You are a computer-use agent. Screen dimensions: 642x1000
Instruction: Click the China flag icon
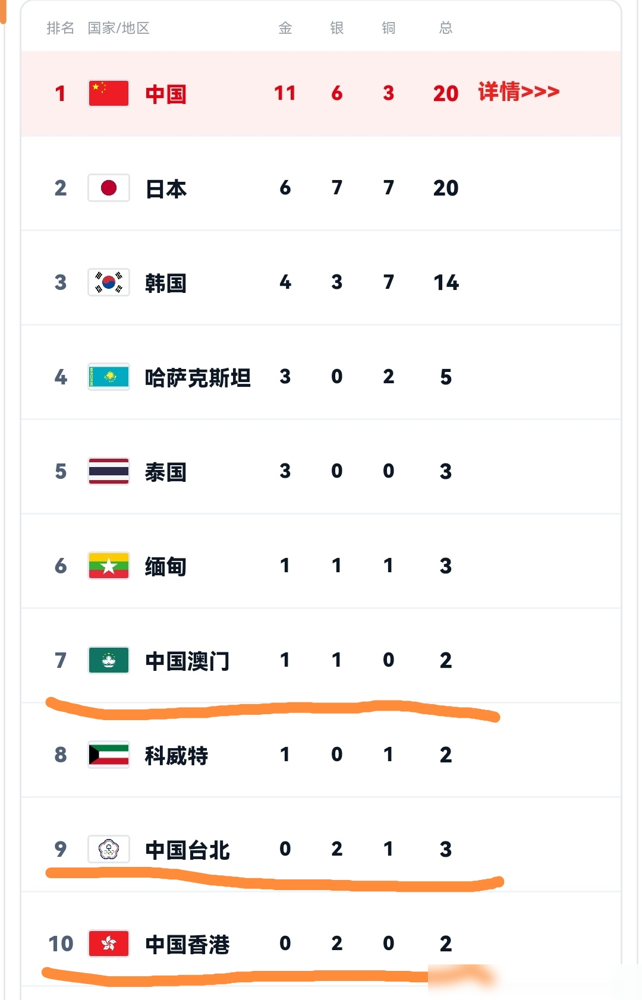point(108,94)
